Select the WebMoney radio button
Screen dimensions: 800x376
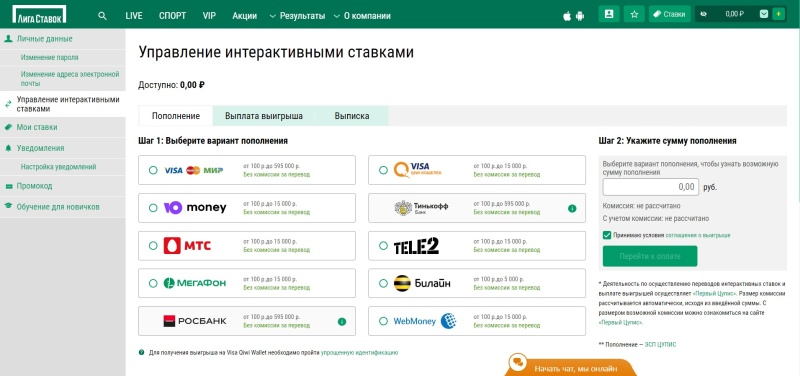(x=383, y=321)
